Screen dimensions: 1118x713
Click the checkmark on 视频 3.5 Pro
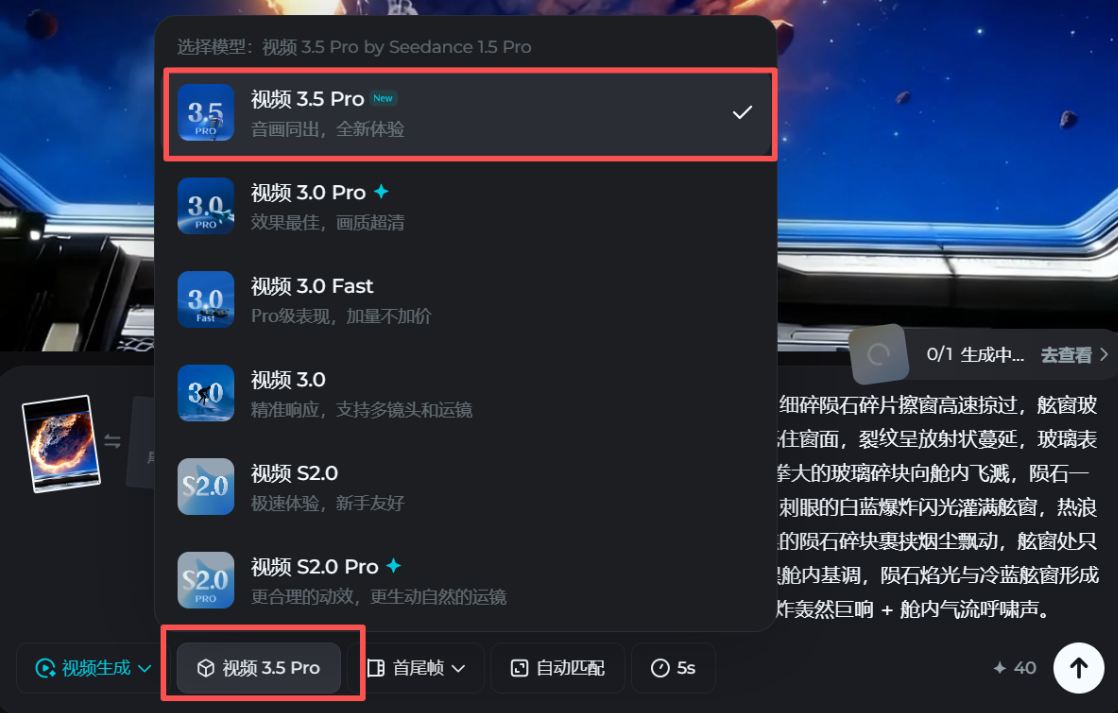(x=742, y=113)
